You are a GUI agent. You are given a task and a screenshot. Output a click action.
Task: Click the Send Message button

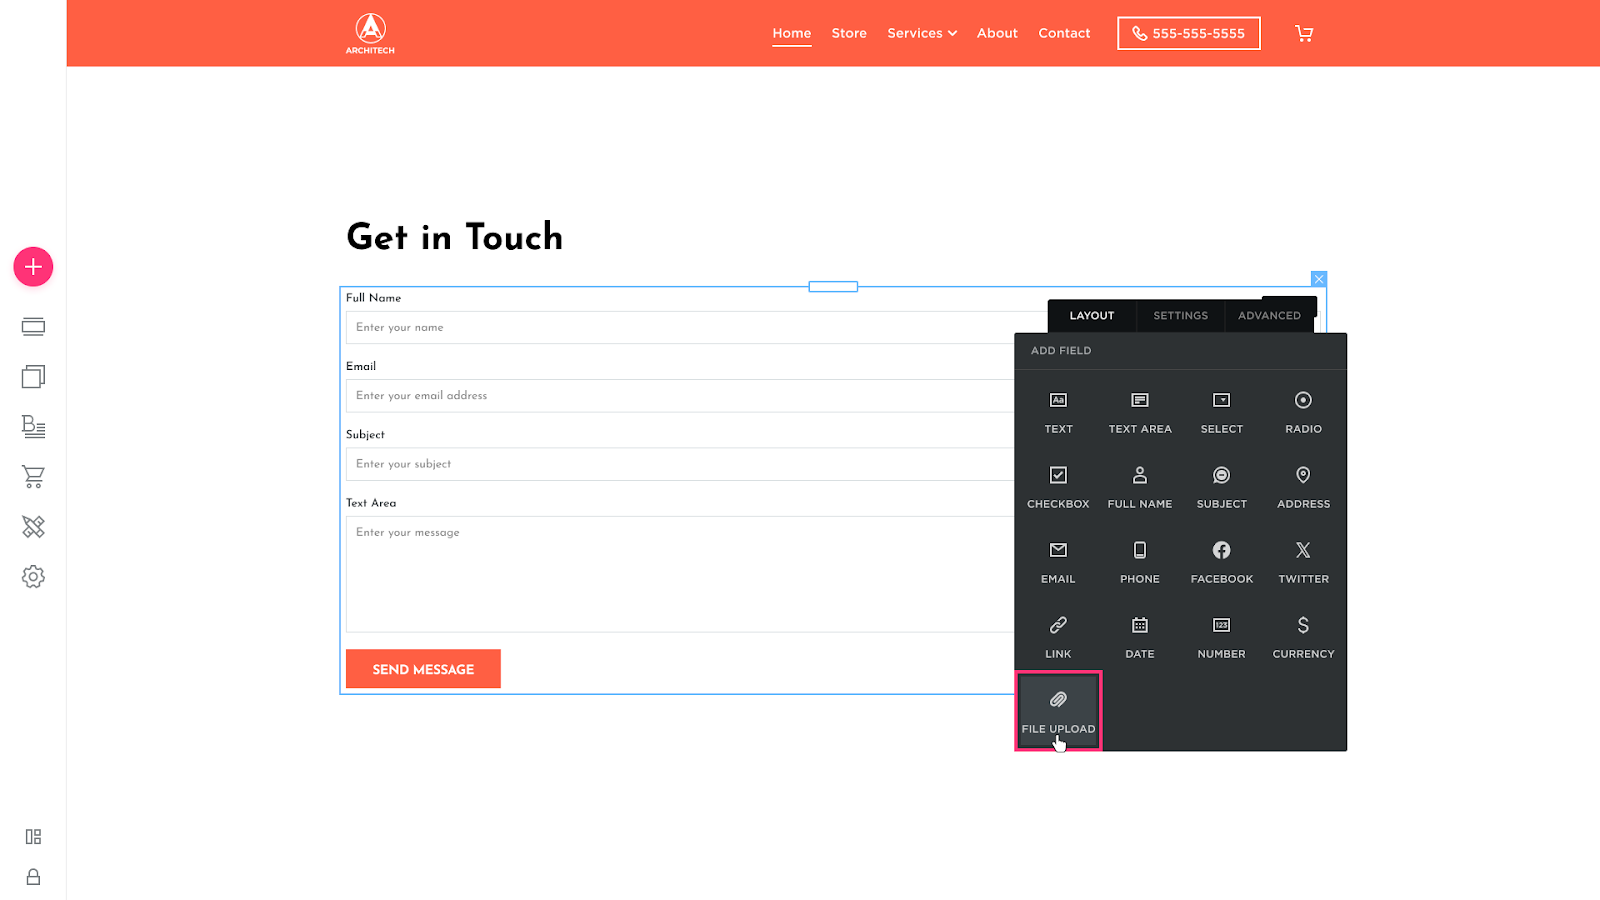coord(423,669)
